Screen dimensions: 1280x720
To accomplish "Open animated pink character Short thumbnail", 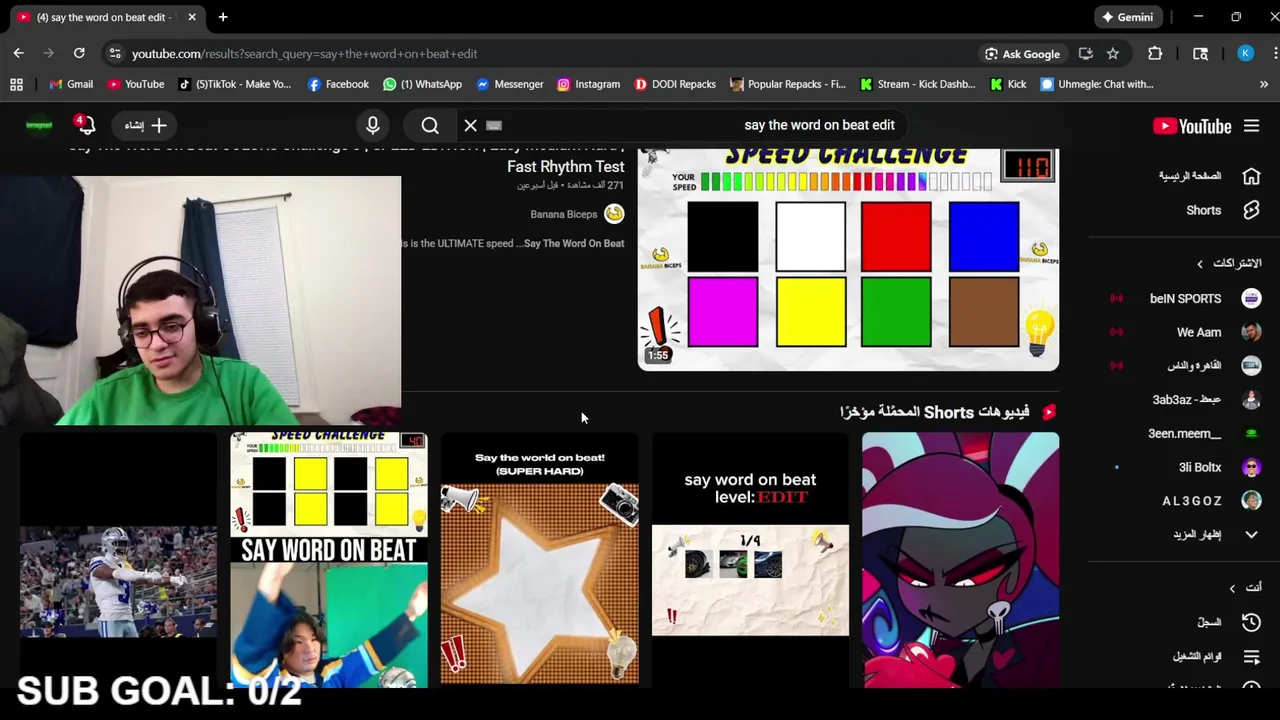I will tap(960, 560).
